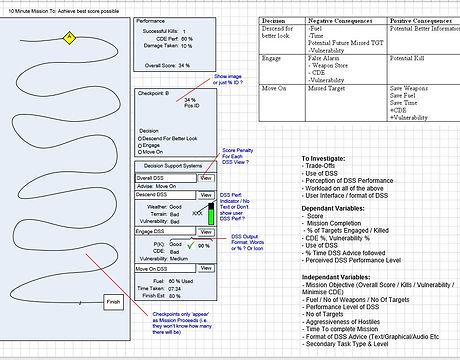
Task: Click View button next to Engage DSS
Action: pyautogui.click(x=206, y=232)
